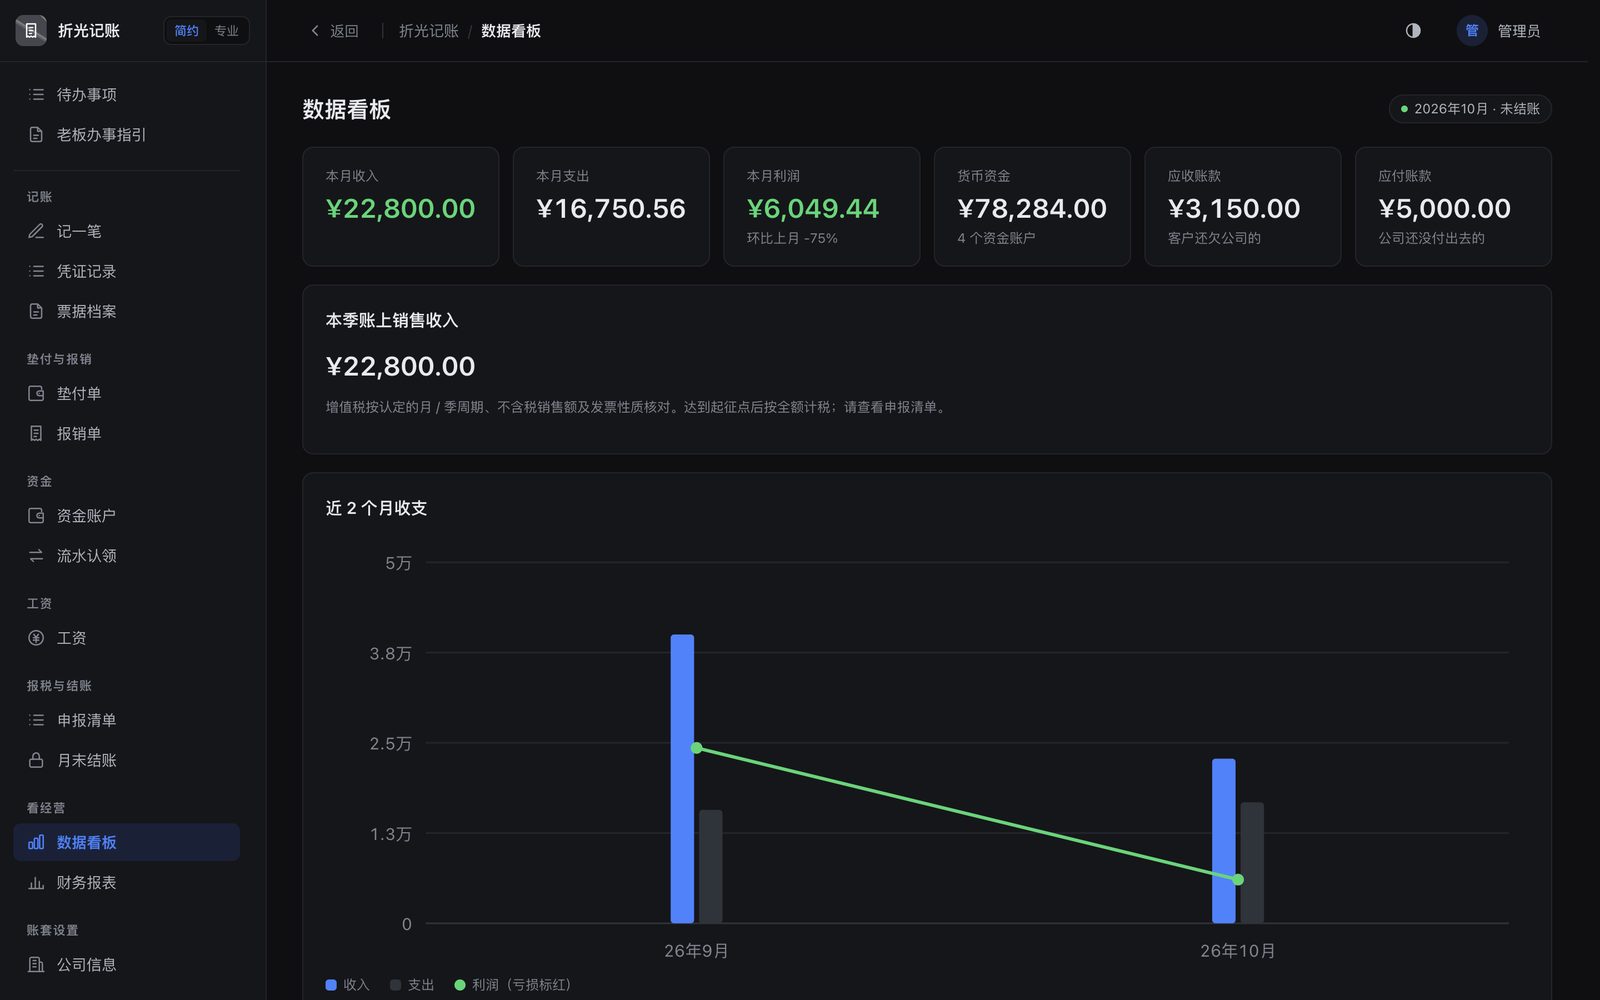Screen dimensions: 1600x1000
Task: Click the 26年9月 green profit point
Action: pos(697,748)
